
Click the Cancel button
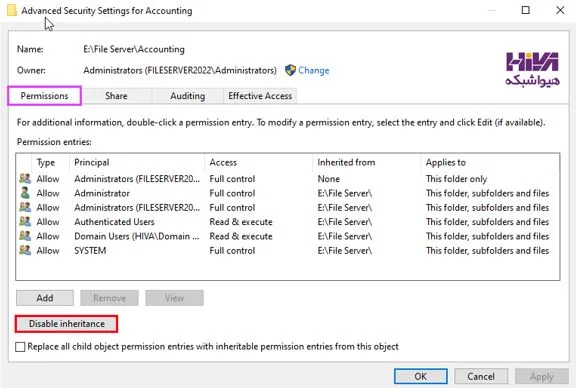[481, 376]
